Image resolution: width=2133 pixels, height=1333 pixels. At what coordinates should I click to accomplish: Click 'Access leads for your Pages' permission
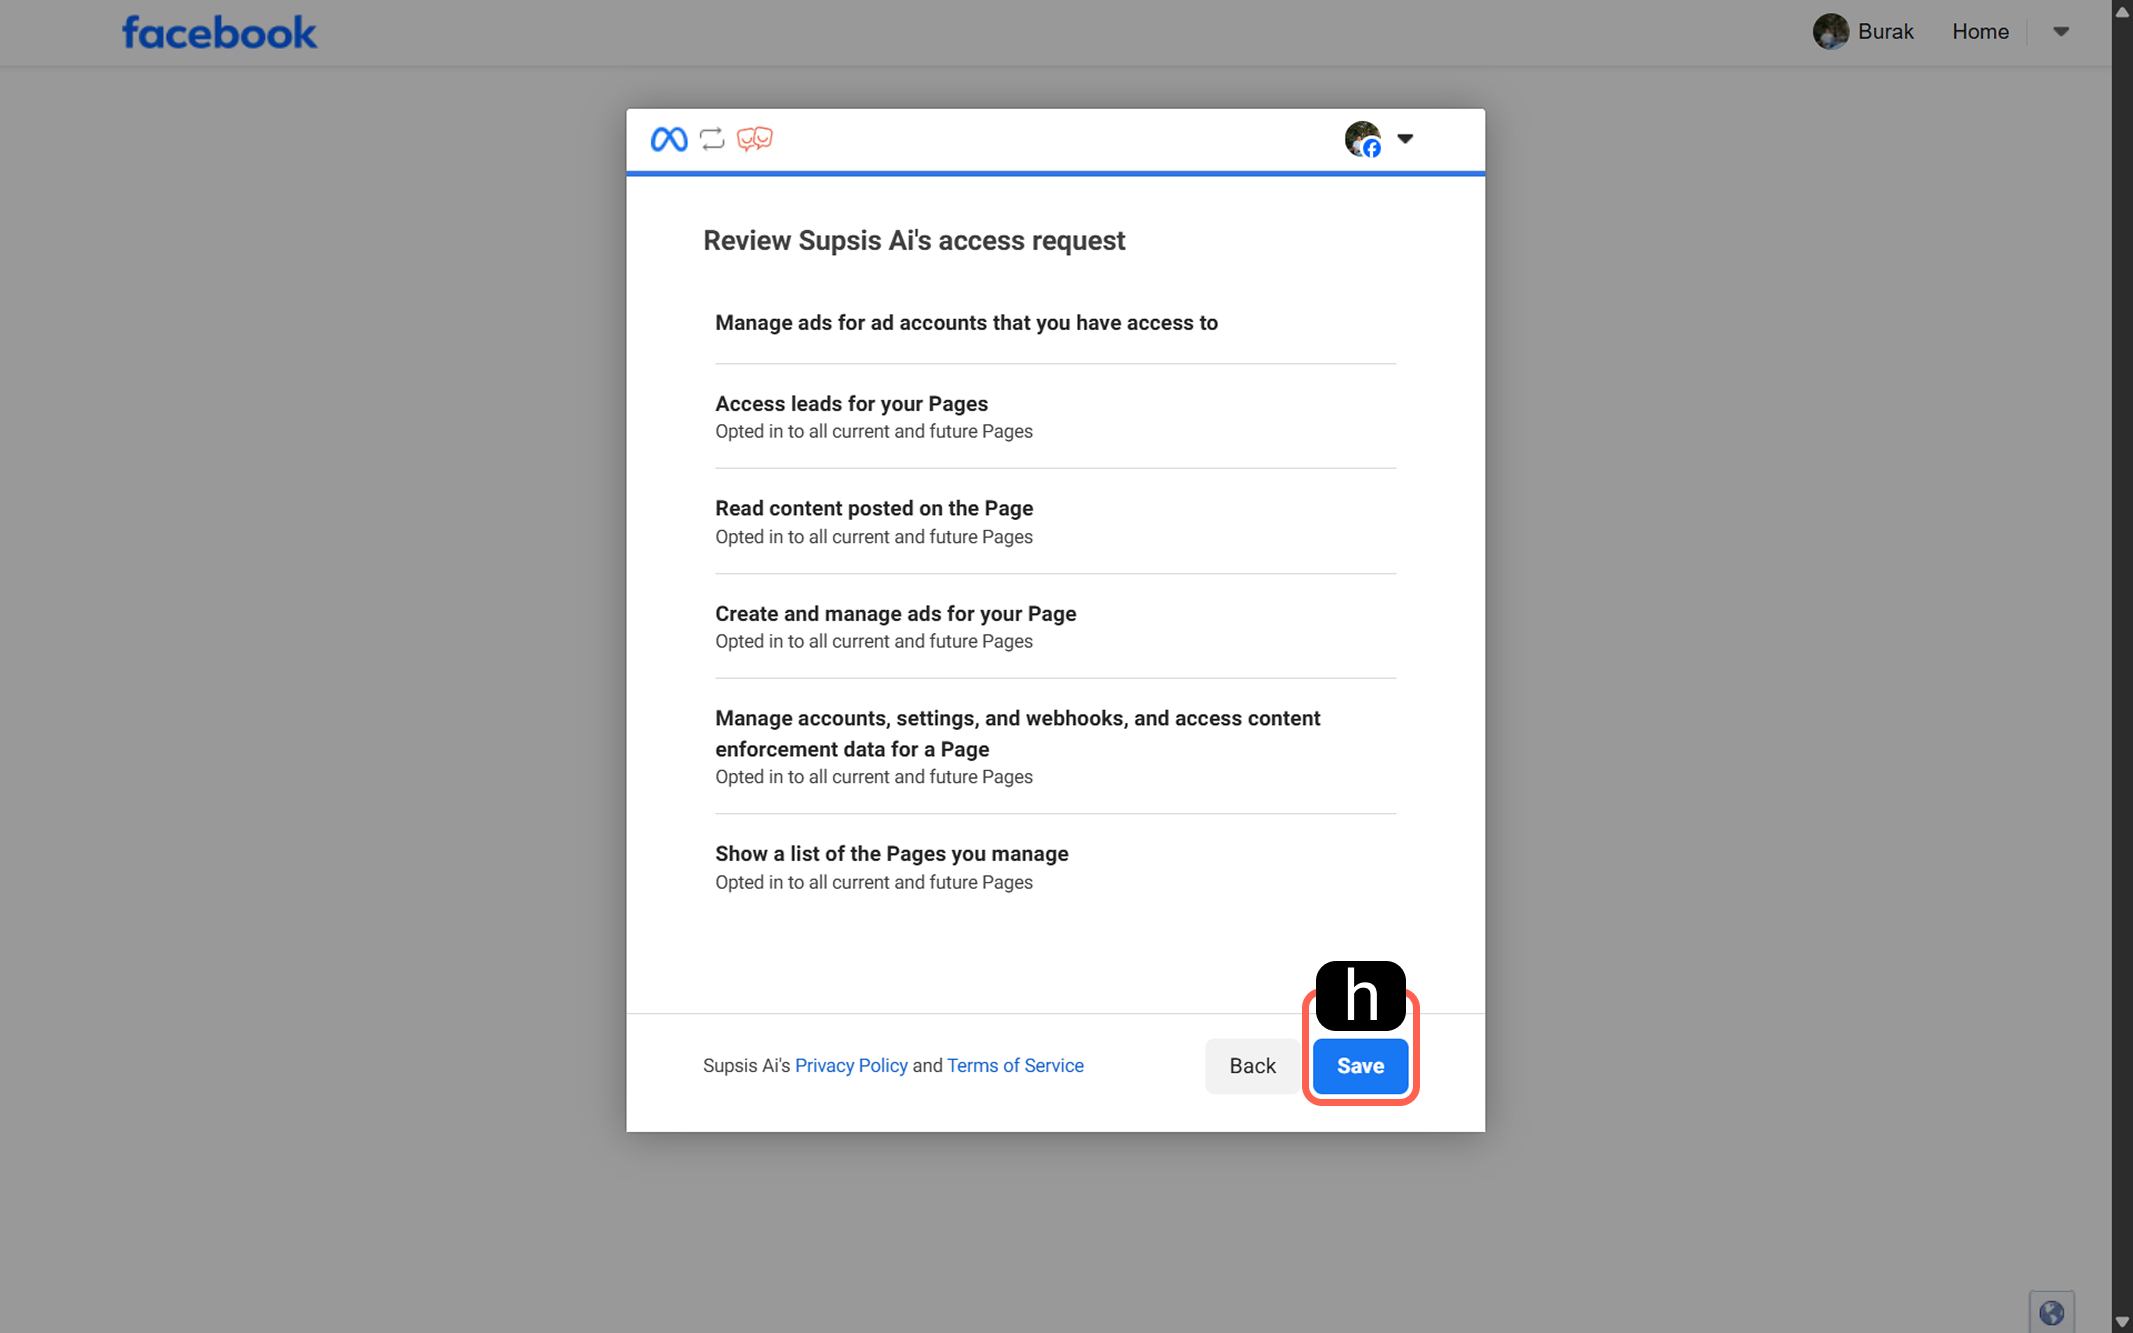pyautogui.click(x=851, y=404)
